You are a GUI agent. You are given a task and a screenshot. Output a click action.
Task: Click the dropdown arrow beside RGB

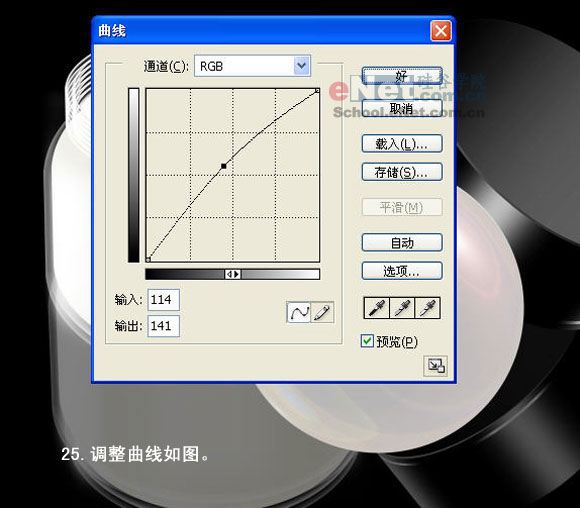click(x=302, y=66)
